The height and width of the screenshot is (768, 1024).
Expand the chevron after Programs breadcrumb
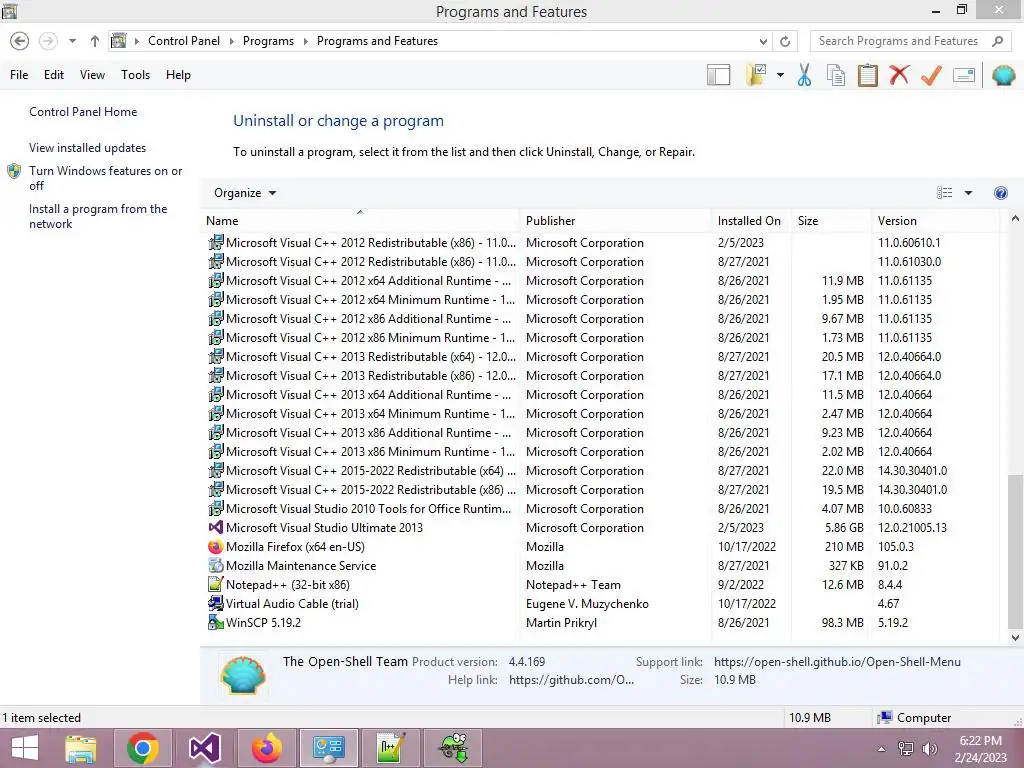[x=305, y=41]
